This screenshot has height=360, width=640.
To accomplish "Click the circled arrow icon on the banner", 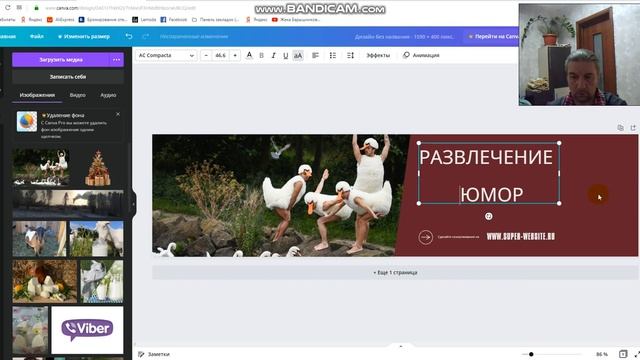I will (x=425, y=237).
